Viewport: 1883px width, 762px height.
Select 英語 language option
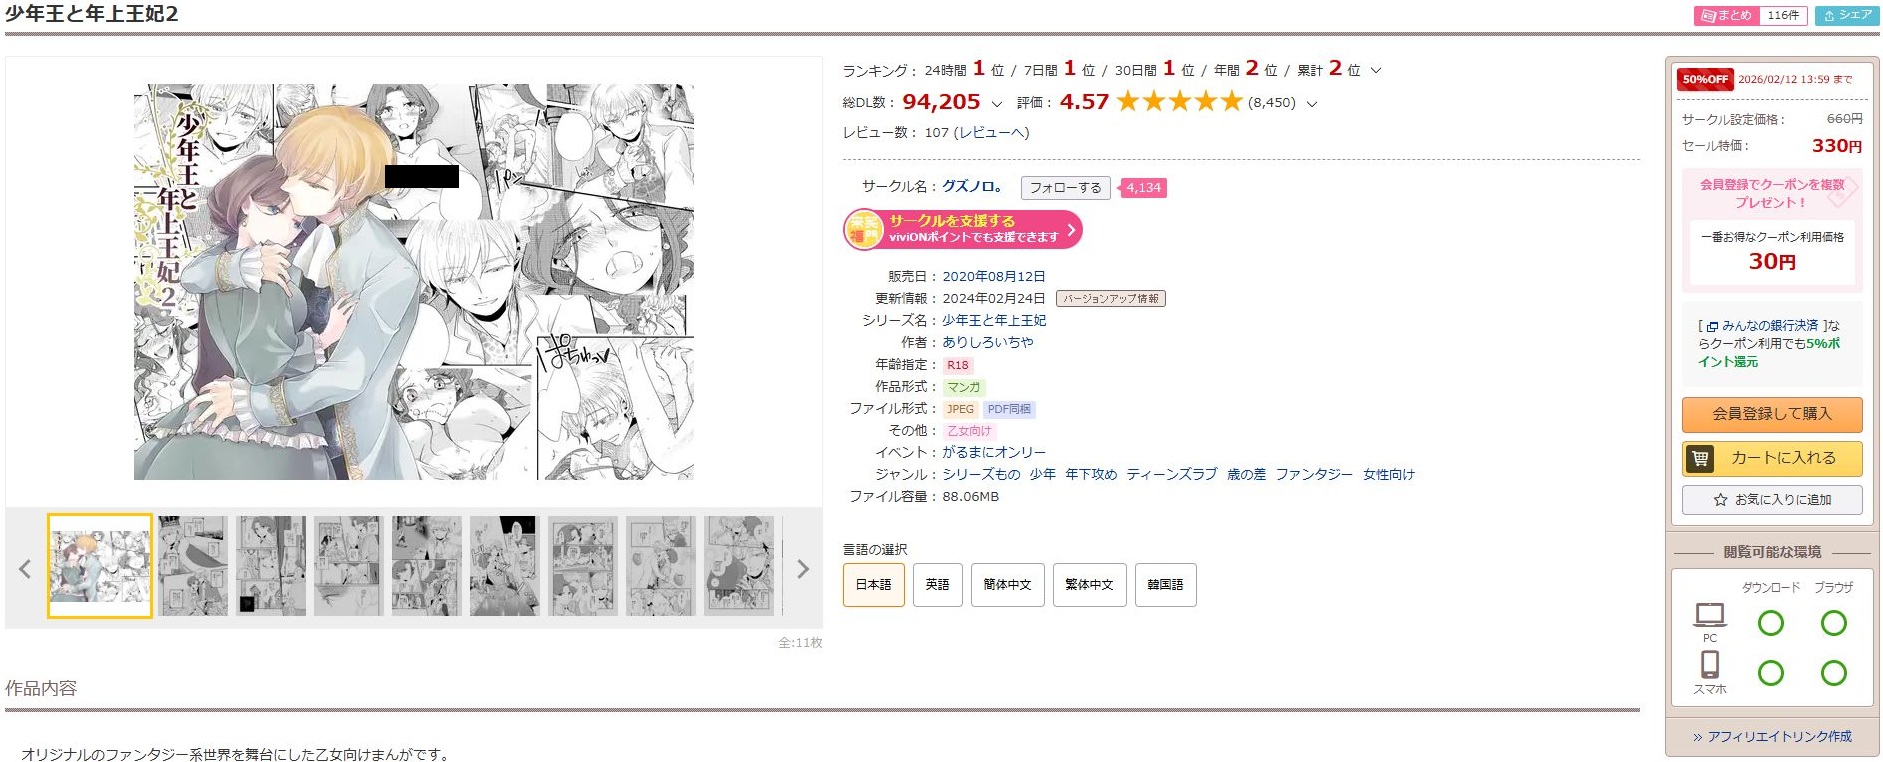(937, 585)
